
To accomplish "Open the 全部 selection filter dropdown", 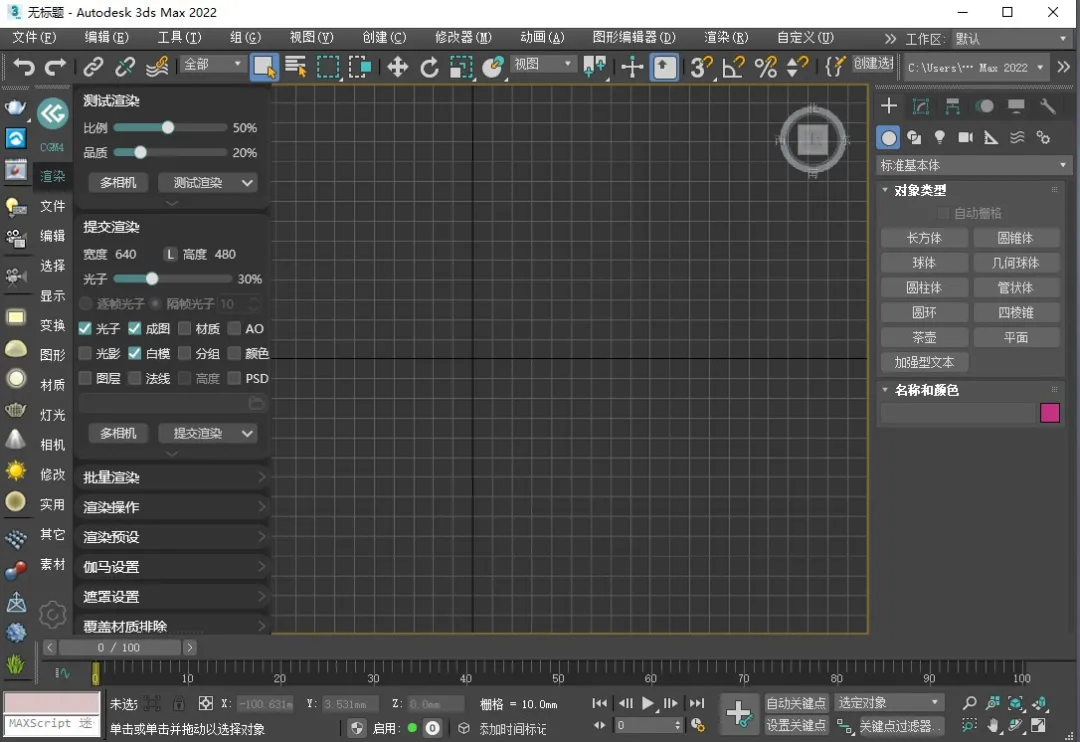I will click(213, 64).
